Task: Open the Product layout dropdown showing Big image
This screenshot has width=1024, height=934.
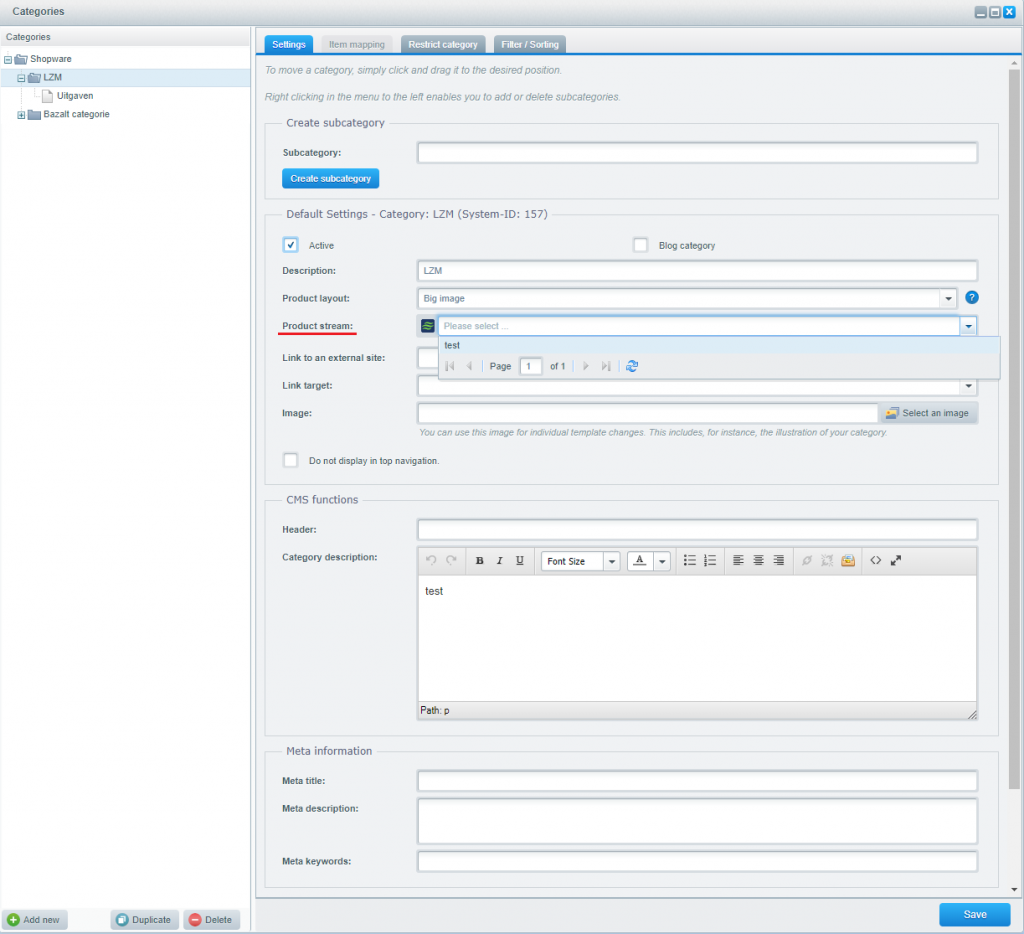Action: click(947, 298)
